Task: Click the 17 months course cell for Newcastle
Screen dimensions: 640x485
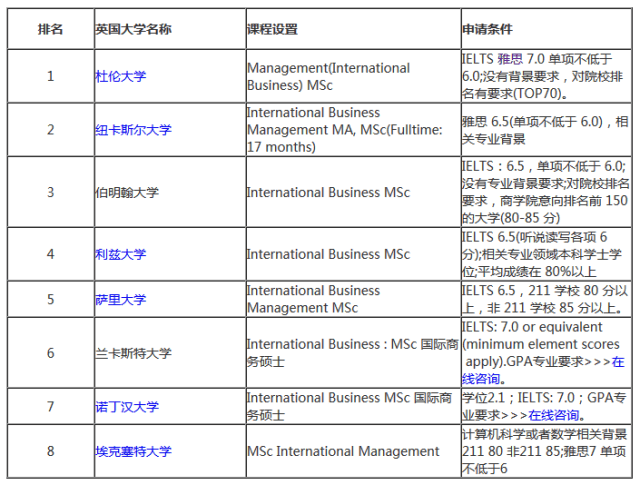Action: (353, 130)
